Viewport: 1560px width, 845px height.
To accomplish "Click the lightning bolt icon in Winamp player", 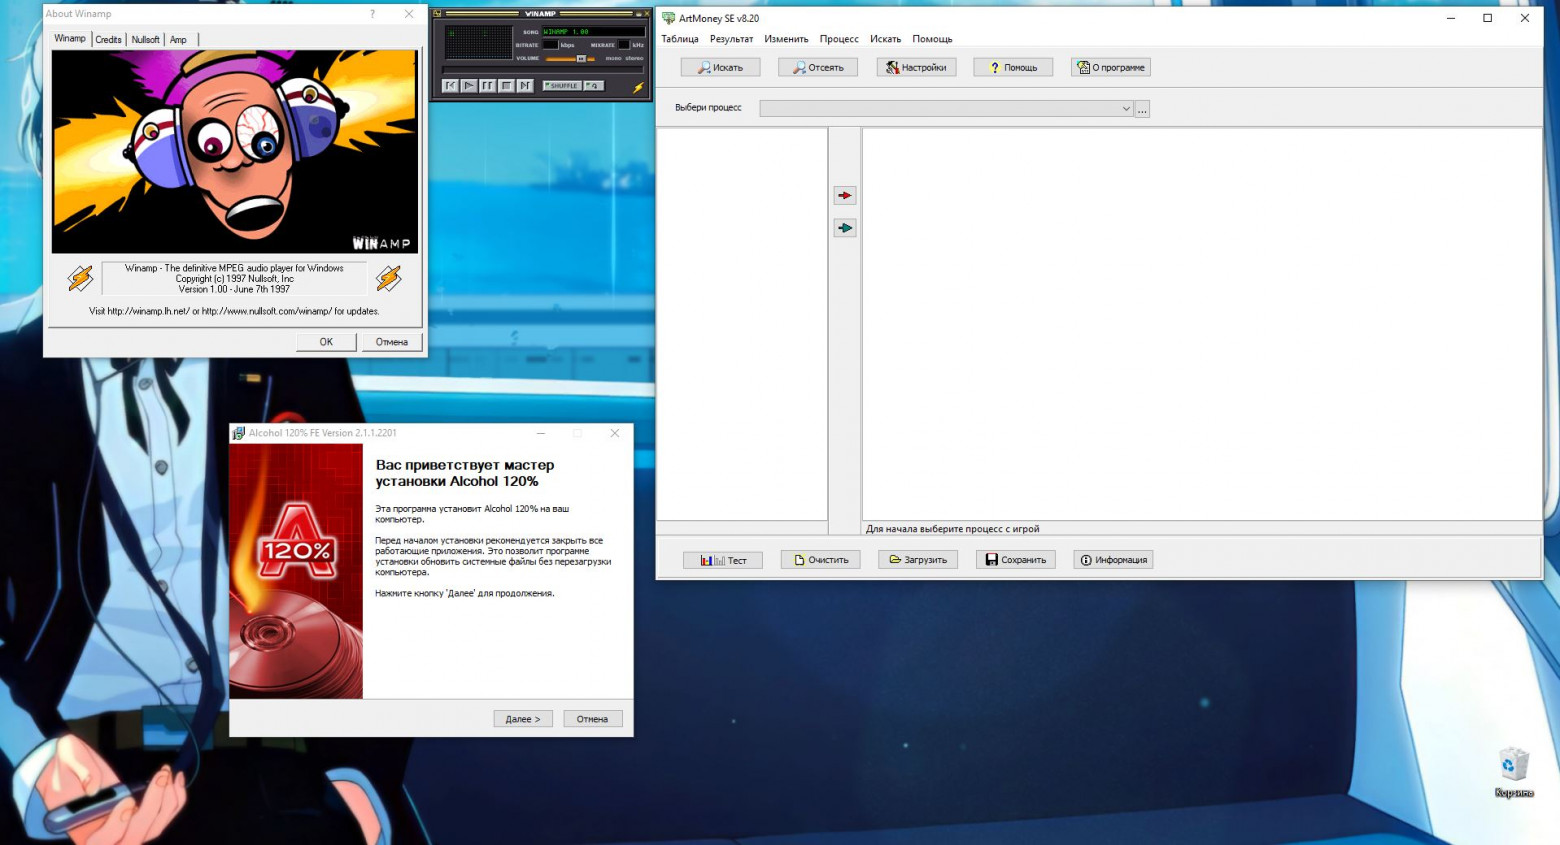I will [x=639, y=88].
